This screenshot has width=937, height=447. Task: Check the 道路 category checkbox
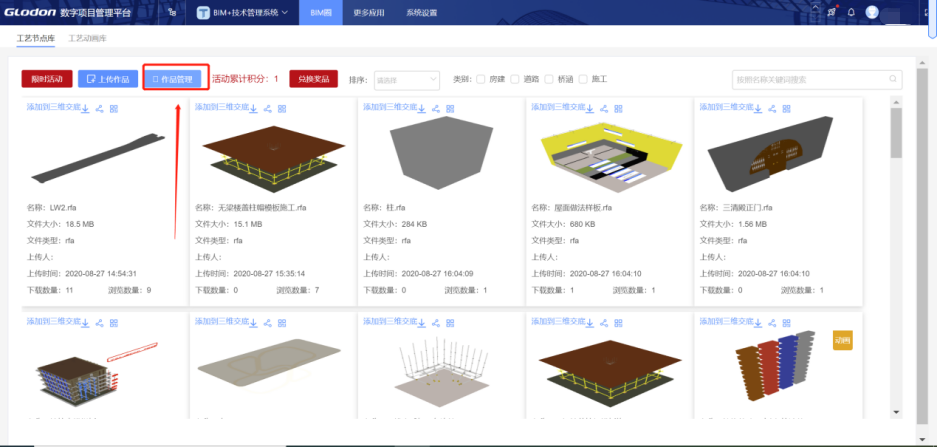(515, 79)
